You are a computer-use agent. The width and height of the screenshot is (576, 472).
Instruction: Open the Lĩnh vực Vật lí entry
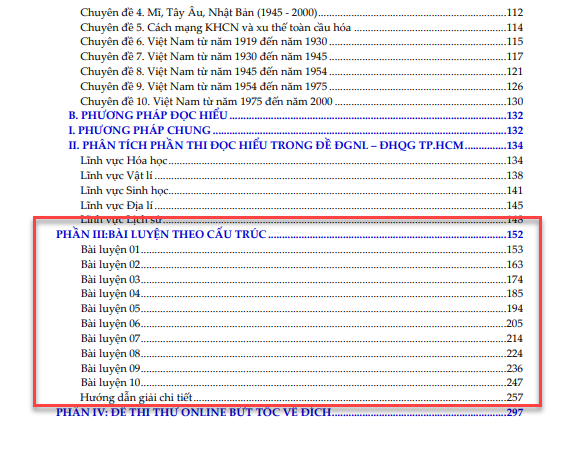tap(302, 176)
